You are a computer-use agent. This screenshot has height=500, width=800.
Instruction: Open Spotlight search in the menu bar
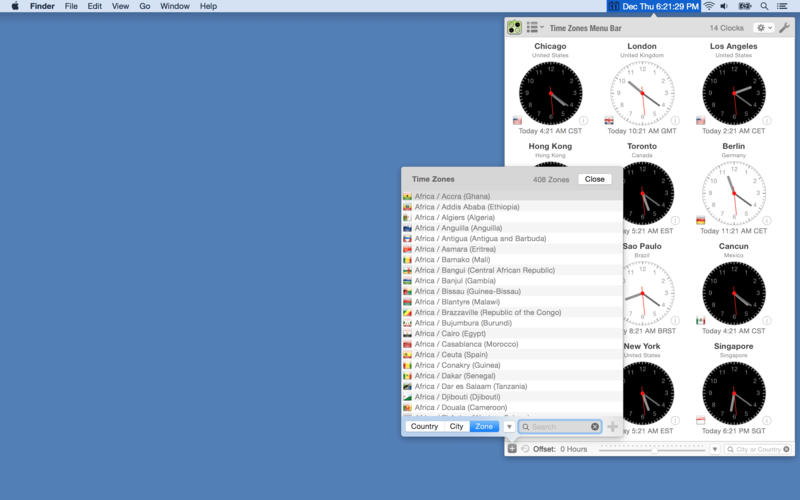point(764,6)
